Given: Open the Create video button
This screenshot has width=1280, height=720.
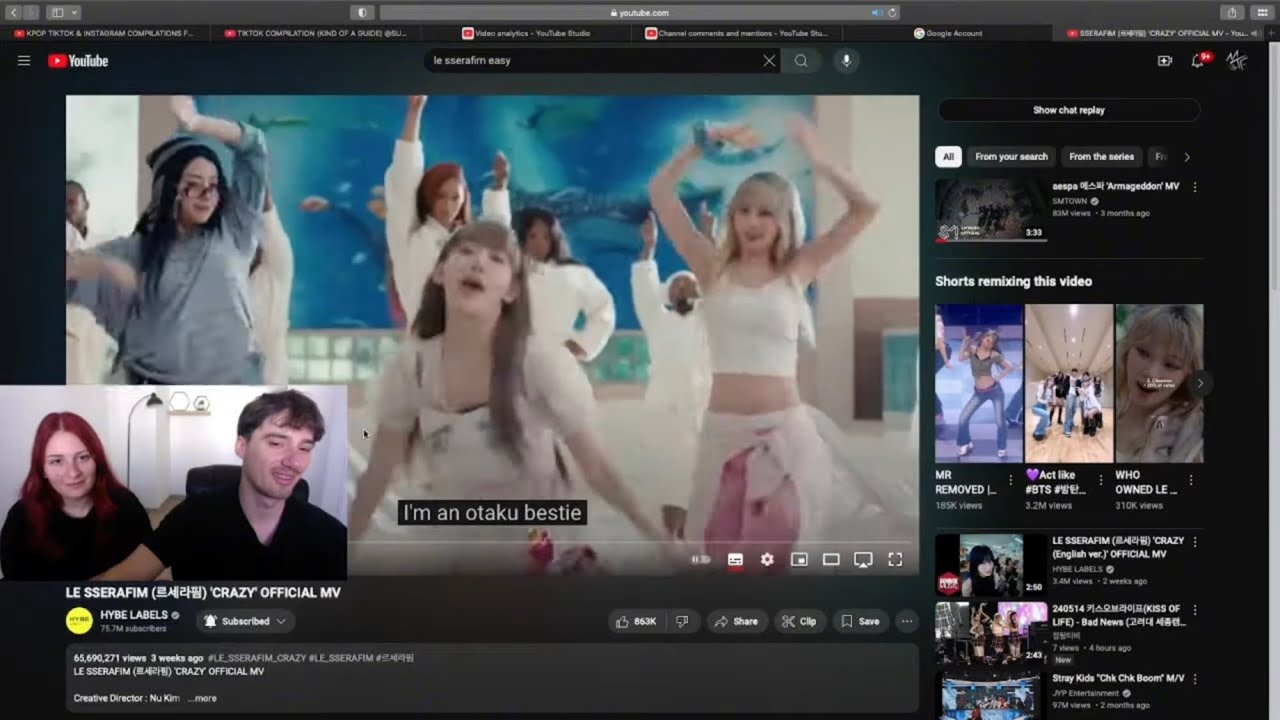Looking at the screenshot, I should point(1164,61).
